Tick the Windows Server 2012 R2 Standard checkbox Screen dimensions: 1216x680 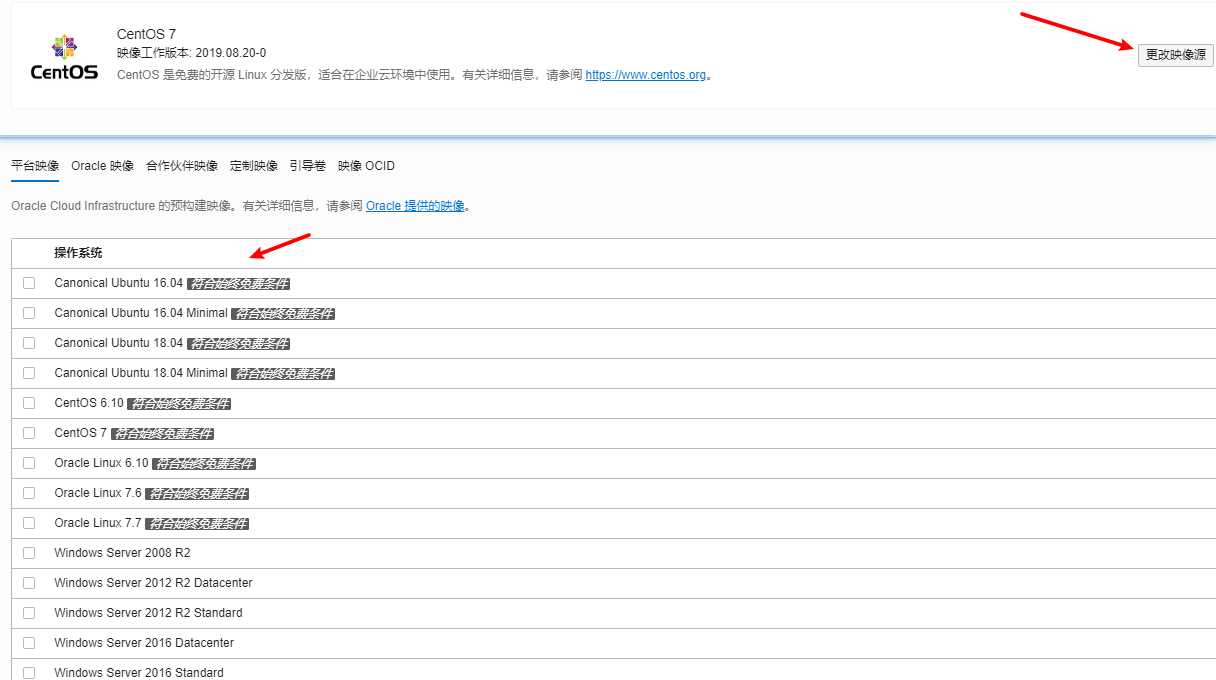(29, 613)
